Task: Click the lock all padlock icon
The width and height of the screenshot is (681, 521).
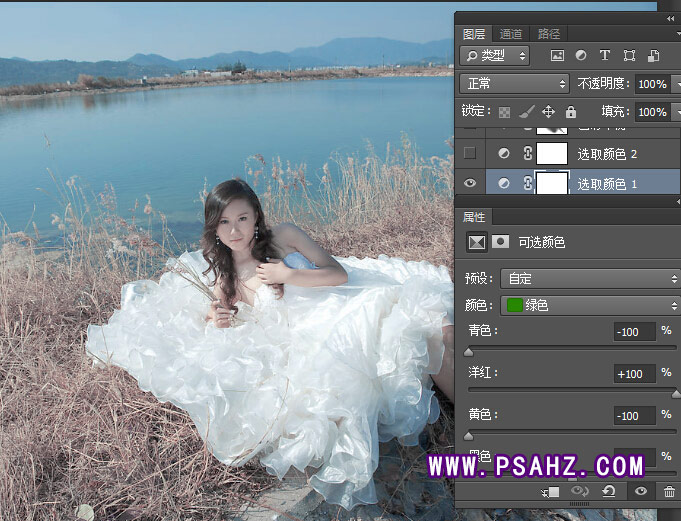Action: coord(570,113)
